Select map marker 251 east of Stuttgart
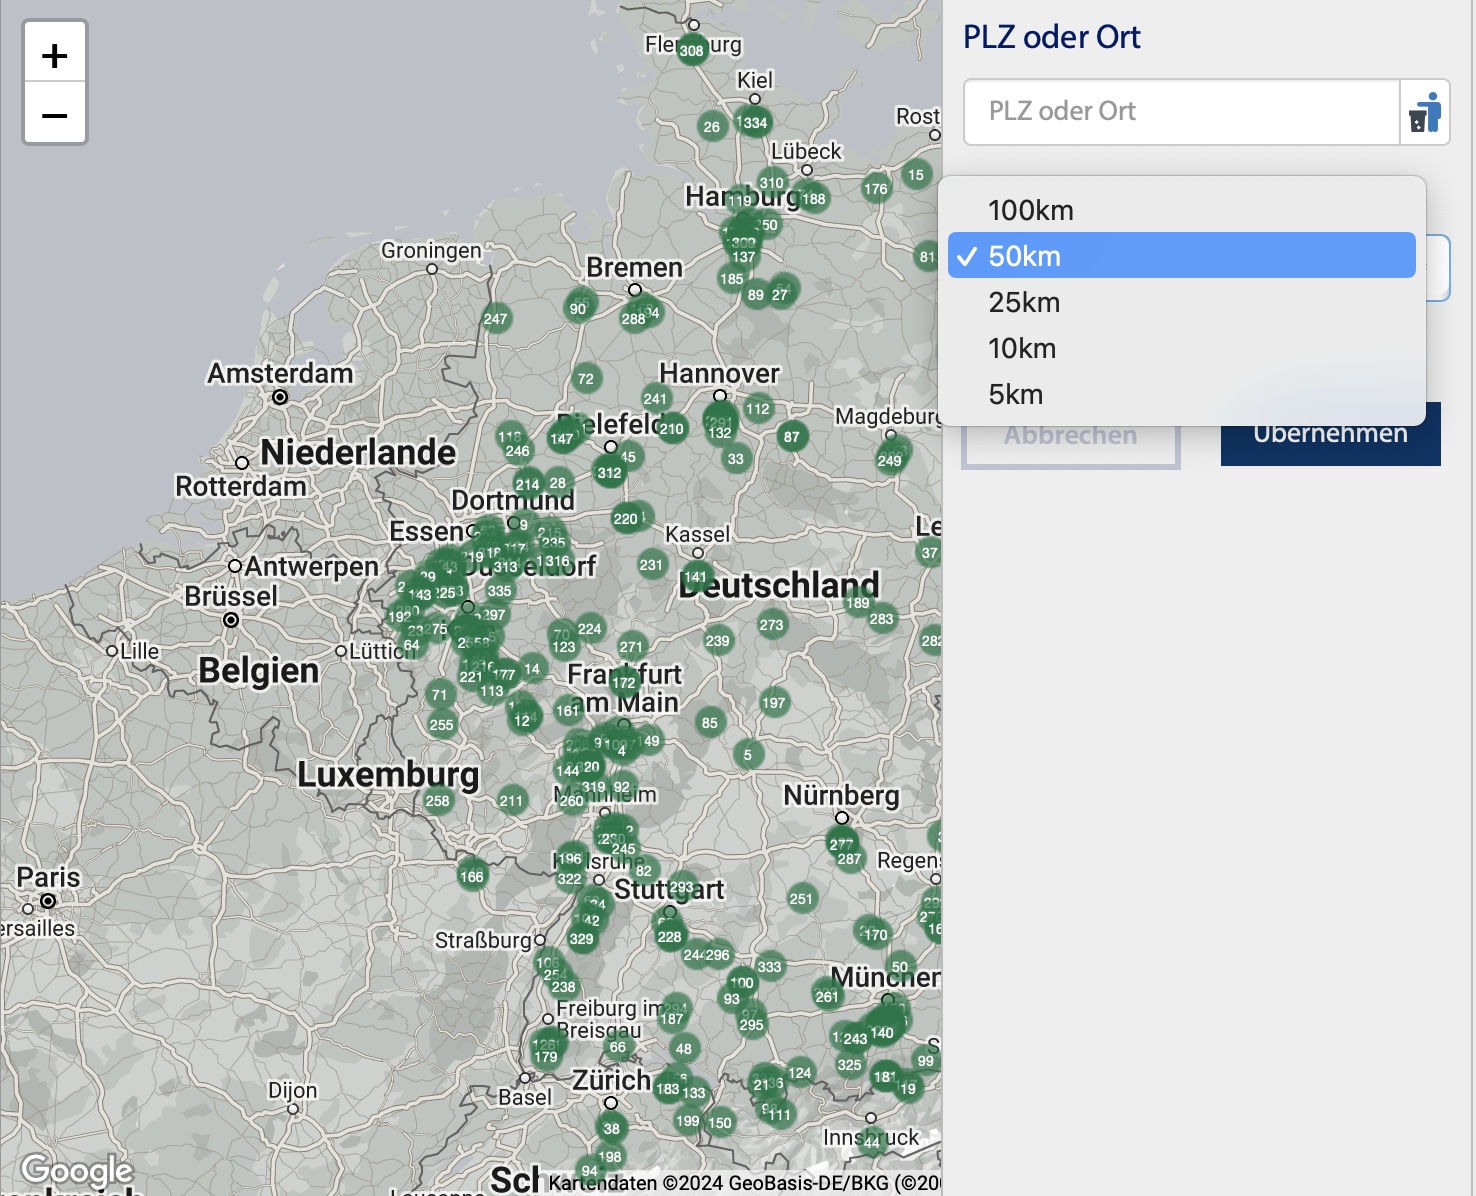The height and width of the screenshot is (1196, 1476). 801,898
